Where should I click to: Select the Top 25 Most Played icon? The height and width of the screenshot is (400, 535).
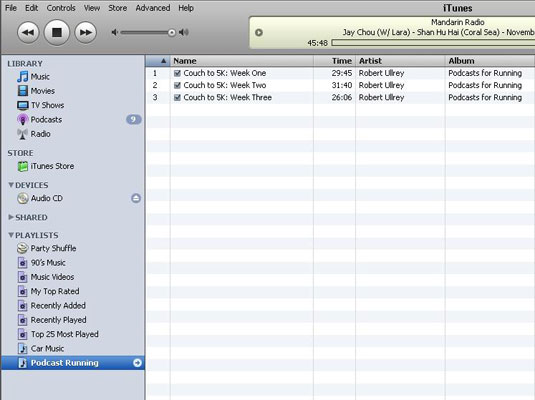(22, 334)
